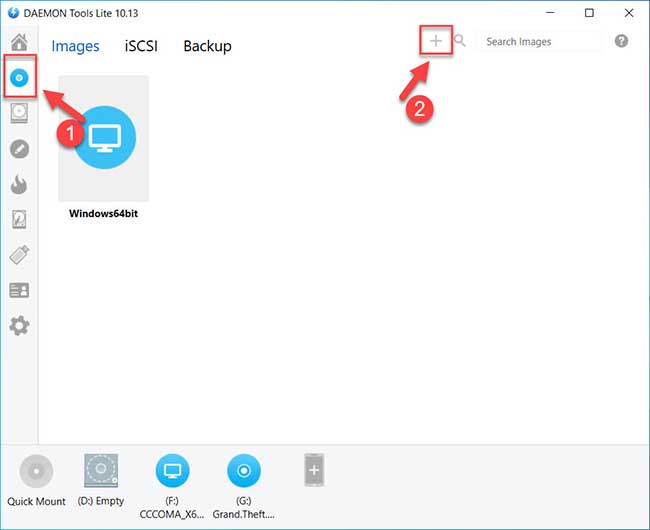Open the account card icon in sidebar
Screen dimensions: 650x530
point(19,290)
